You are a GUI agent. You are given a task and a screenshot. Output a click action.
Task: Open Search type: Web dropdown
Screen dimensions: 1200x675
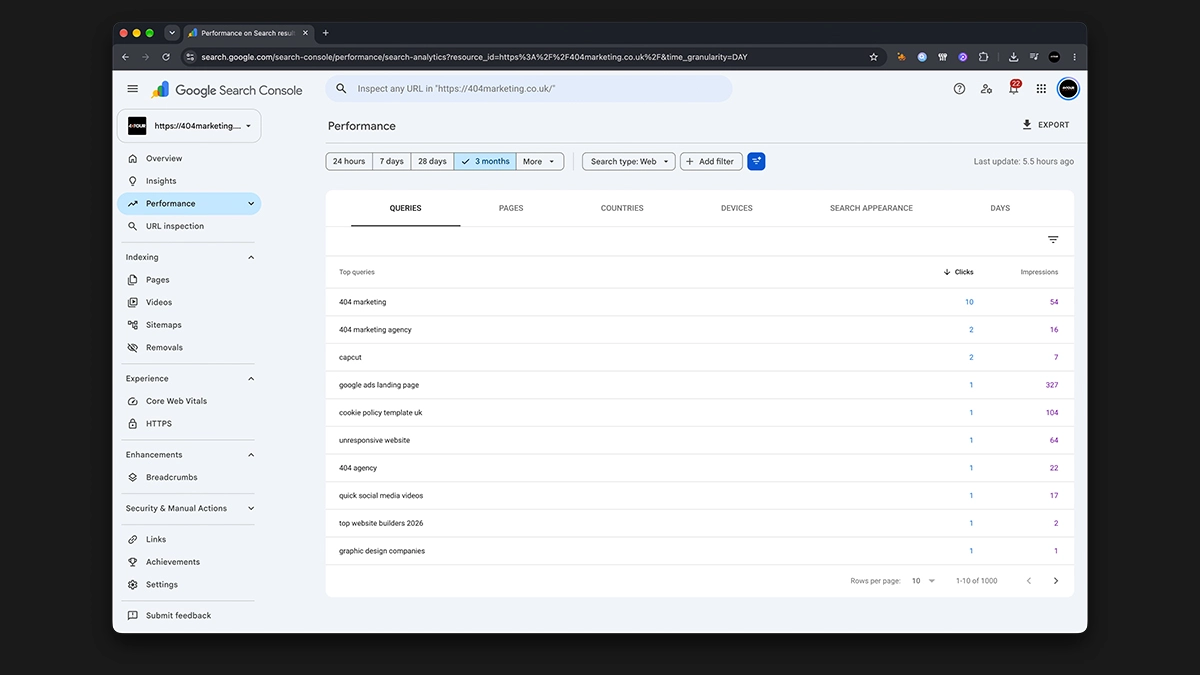coord(629,161)
